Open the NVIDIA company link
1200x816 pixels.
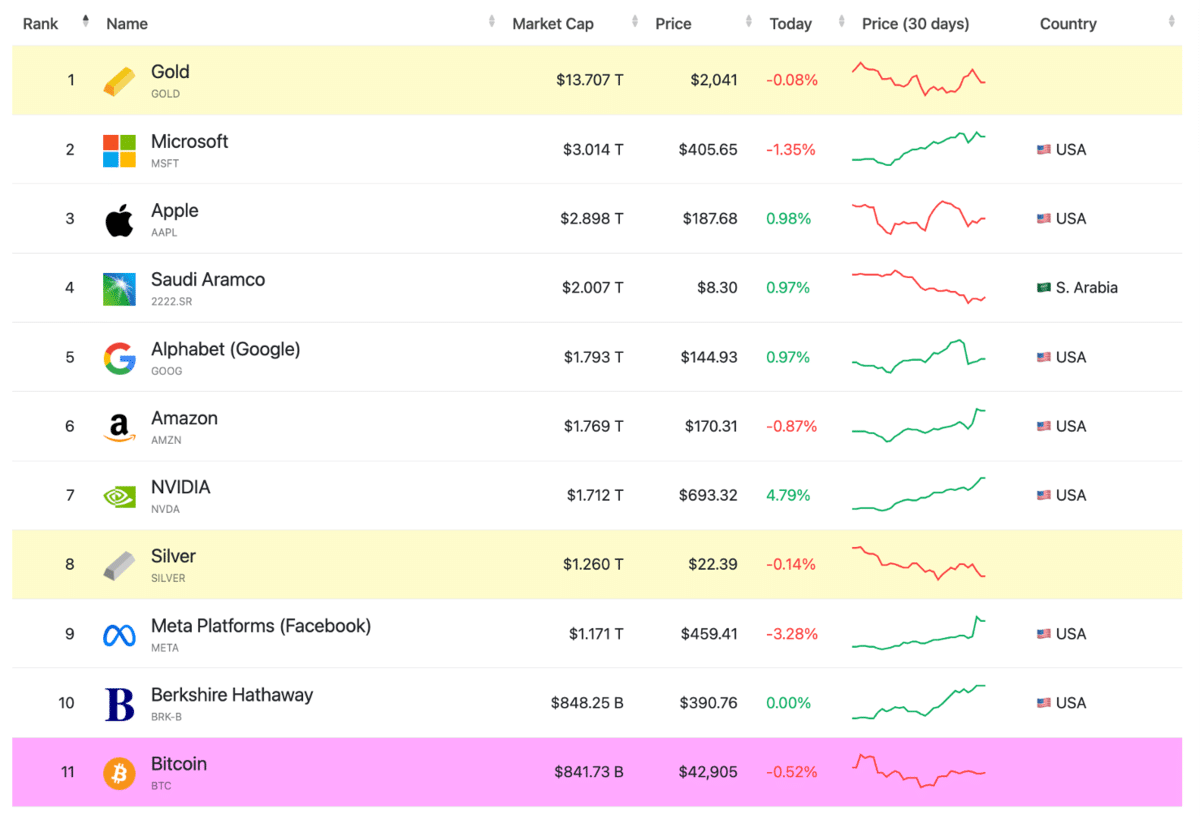181,487
